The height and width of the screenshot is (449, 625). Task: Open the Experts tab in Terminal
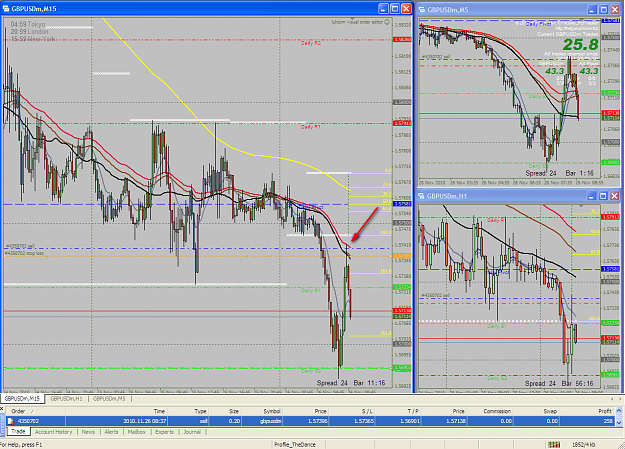tap(164, 432)
